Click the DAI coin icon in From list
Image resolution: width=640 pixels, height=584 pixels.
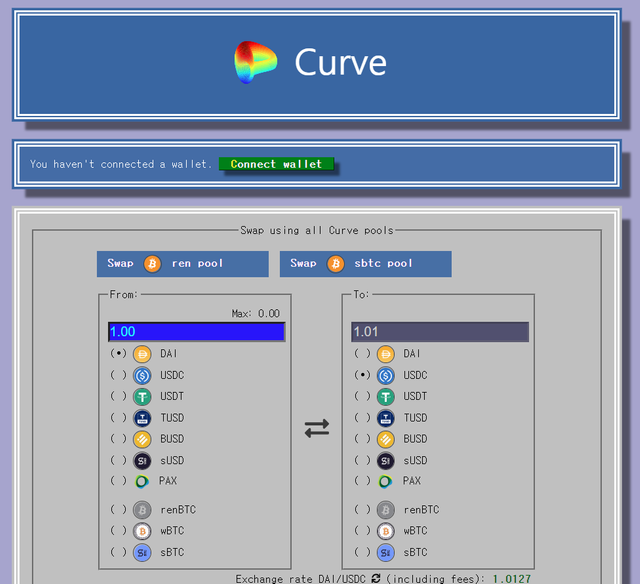coord(142,354)
